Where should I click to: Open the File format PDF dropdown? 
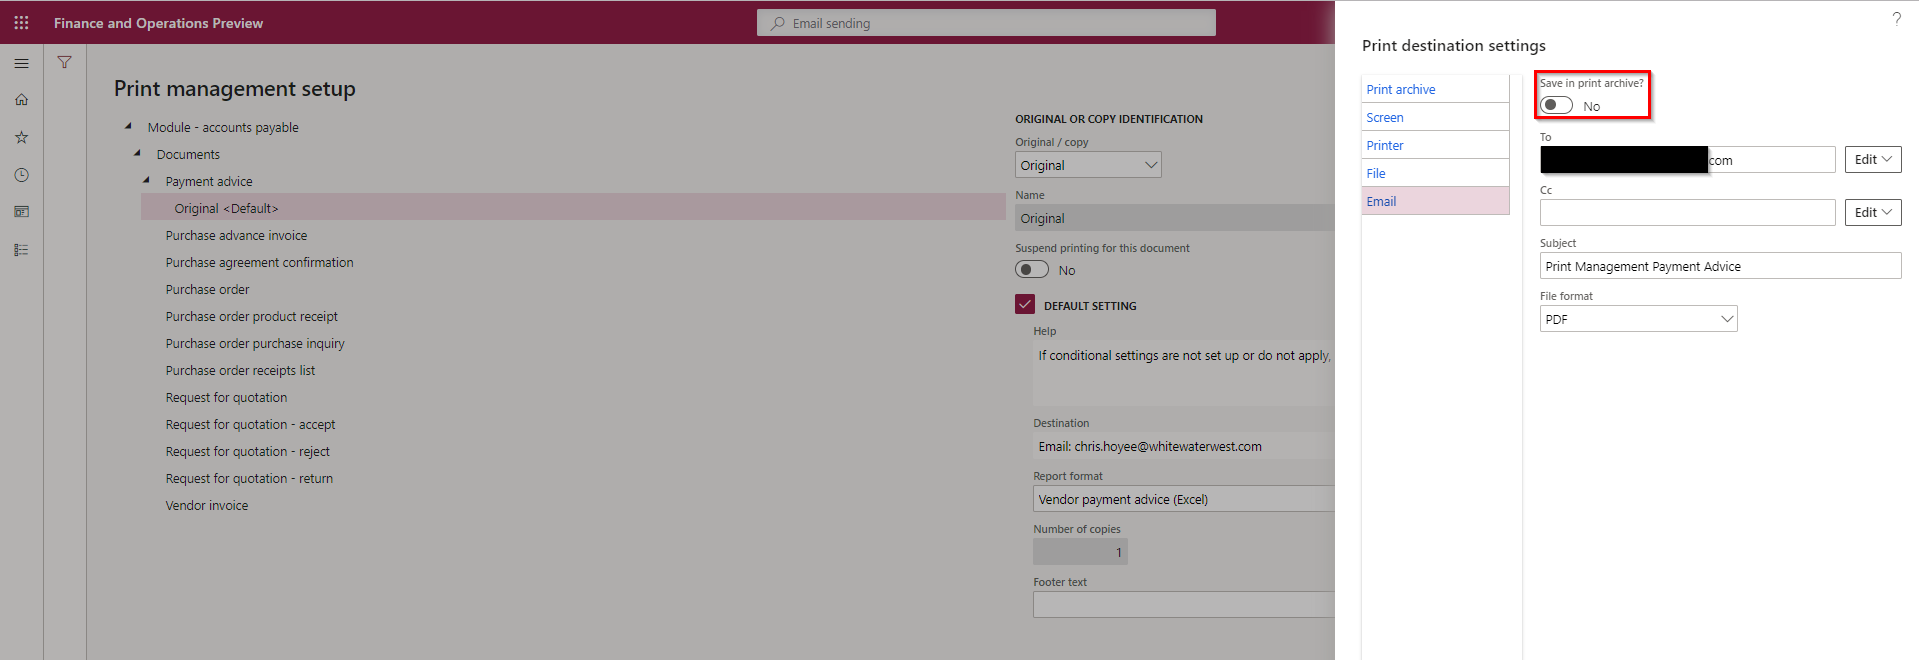1638,319
